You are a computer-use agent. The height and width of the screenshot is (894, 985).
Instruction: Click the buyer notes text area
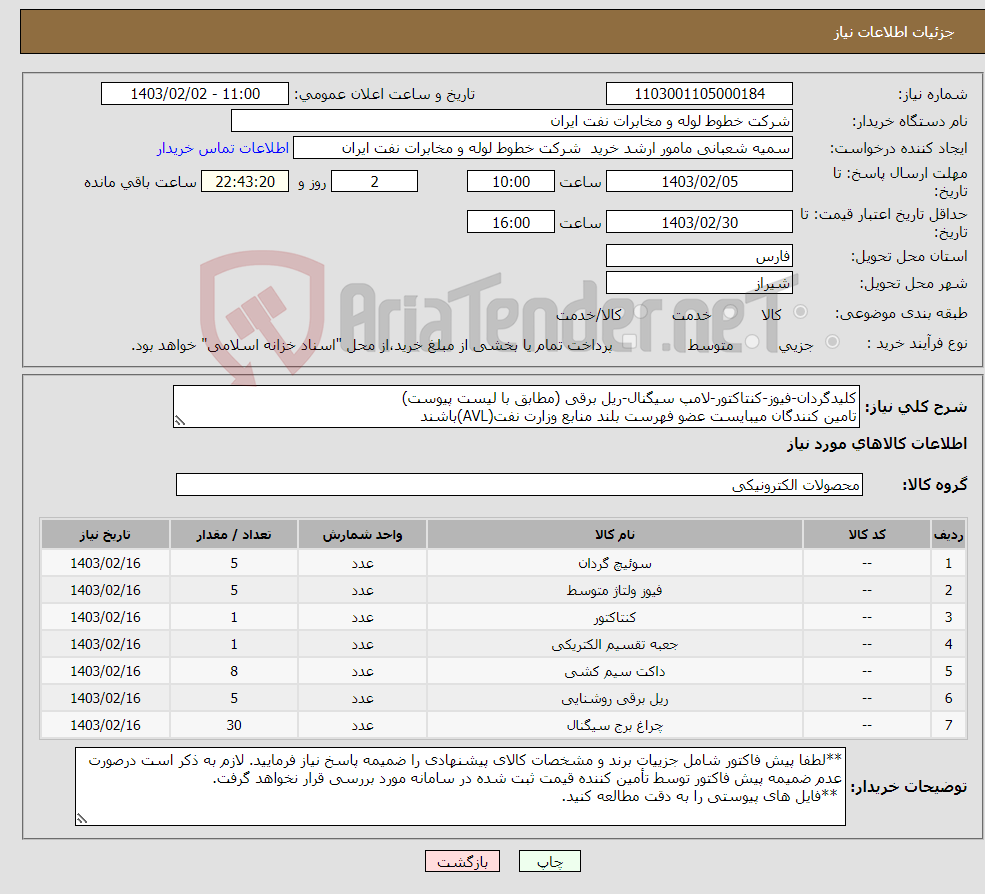tap(460, 786)
